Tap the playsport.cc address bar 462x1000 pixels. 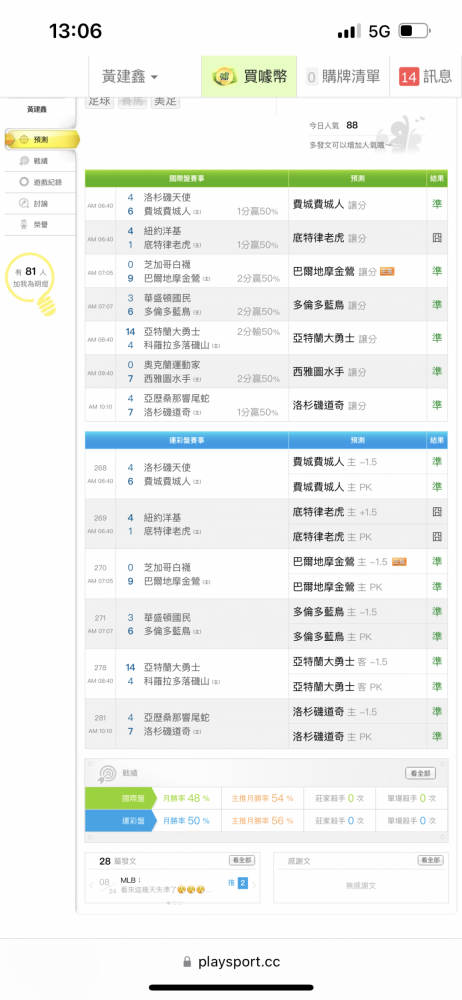(x=231, y=961)
